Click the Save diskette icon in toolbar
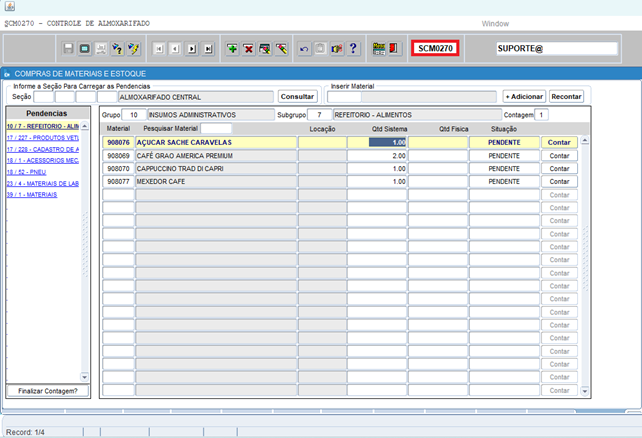Viewport: 642px width, 438px height. (68, 49)
